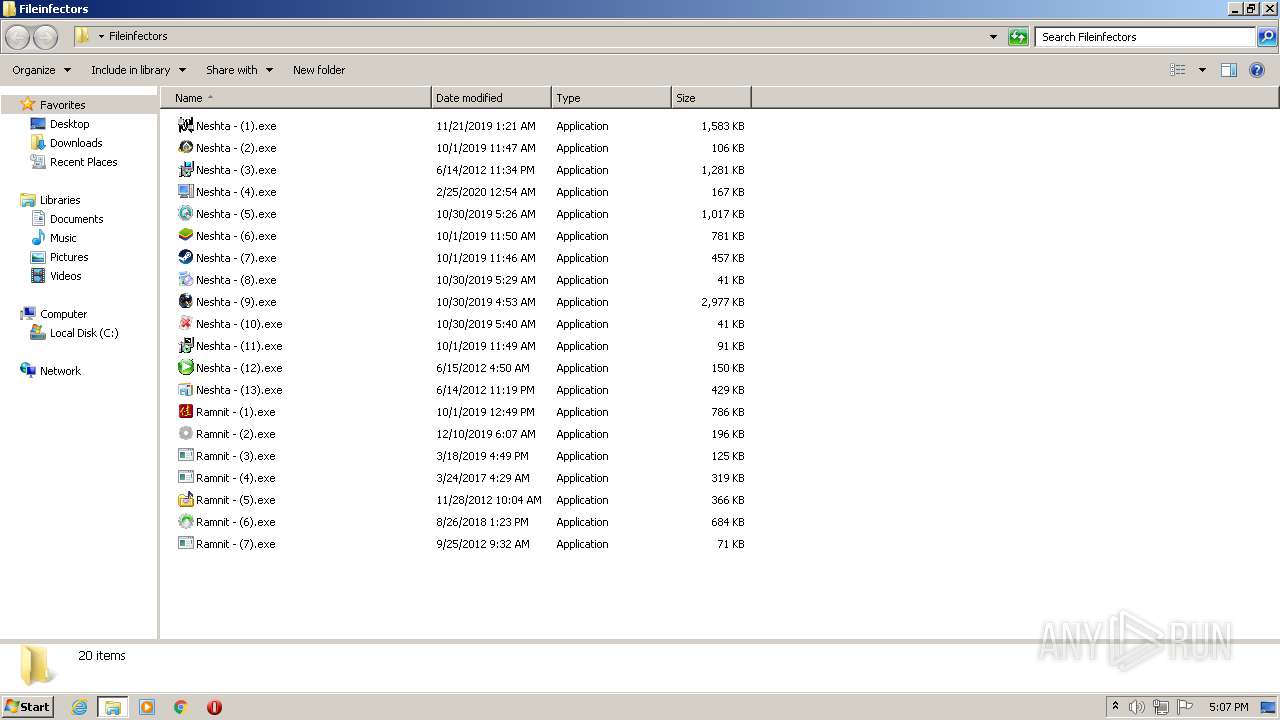Click the Neshta - (3).exe file icon
The height and width of the screenshot is (720, 1280).
185,170
